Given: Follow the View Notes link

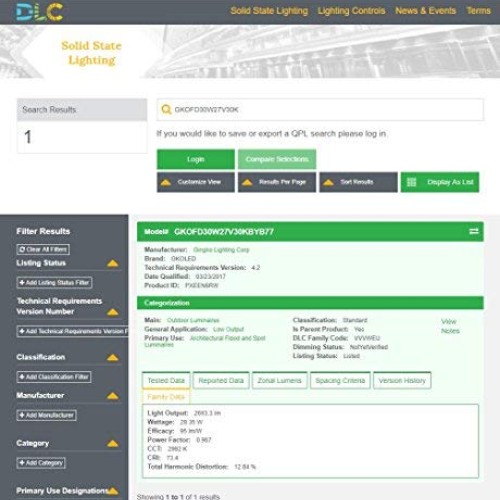Looking at the screenshot, I should (x=450, y=326).
